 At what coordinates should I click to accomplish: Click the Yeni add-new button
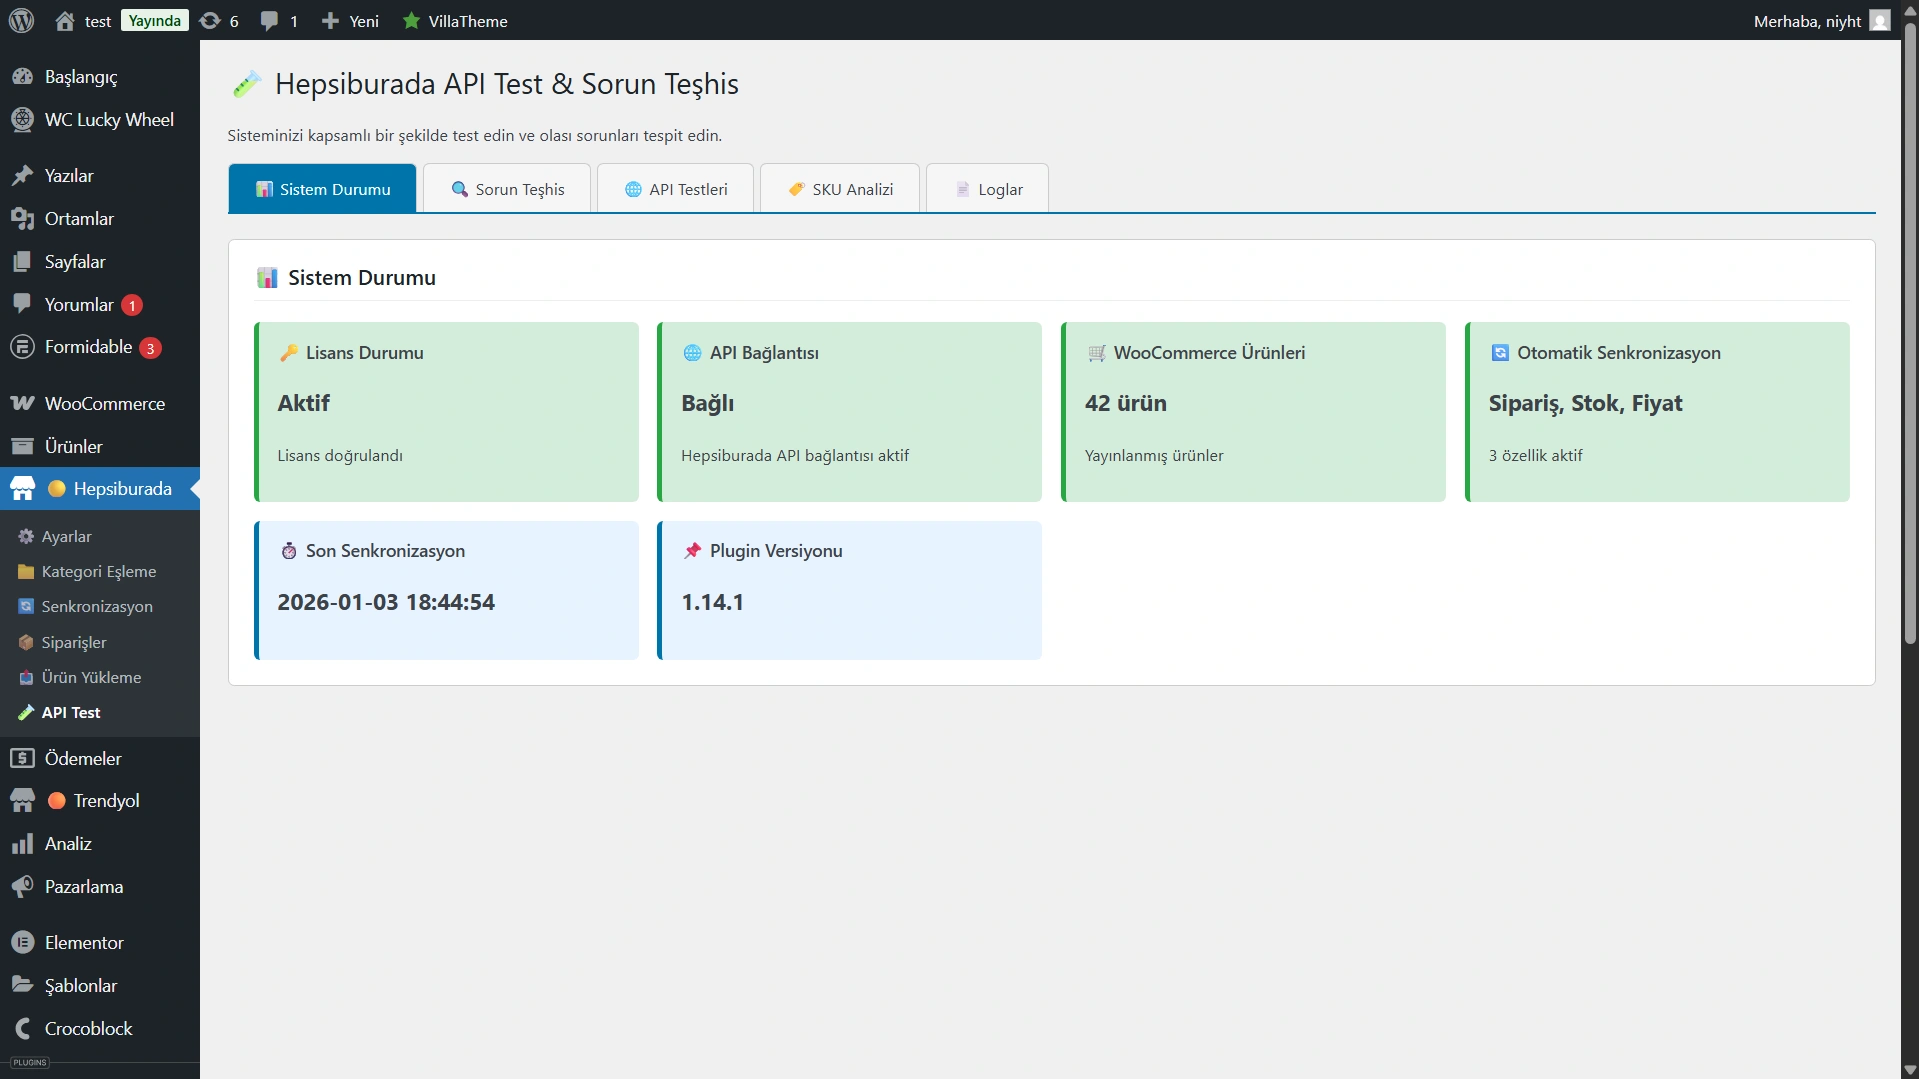[x=351, y=20]
